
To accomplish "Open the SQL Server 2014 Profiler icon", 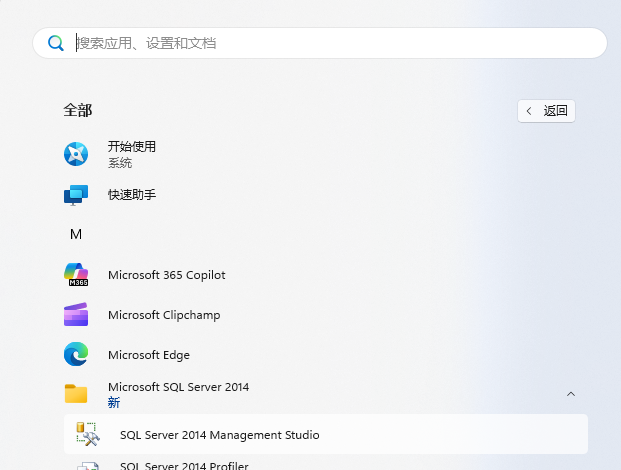I will coord(88,466).
